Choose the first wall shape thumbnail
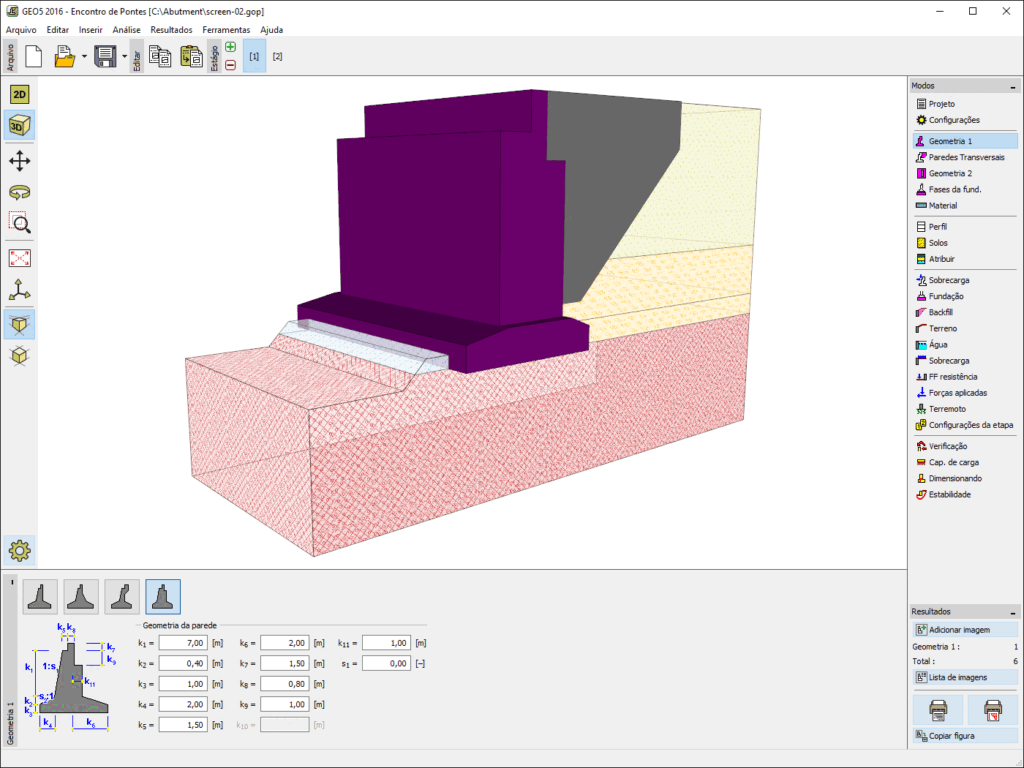The height and width of the screenshot is (768, 1024). [40, 596]
